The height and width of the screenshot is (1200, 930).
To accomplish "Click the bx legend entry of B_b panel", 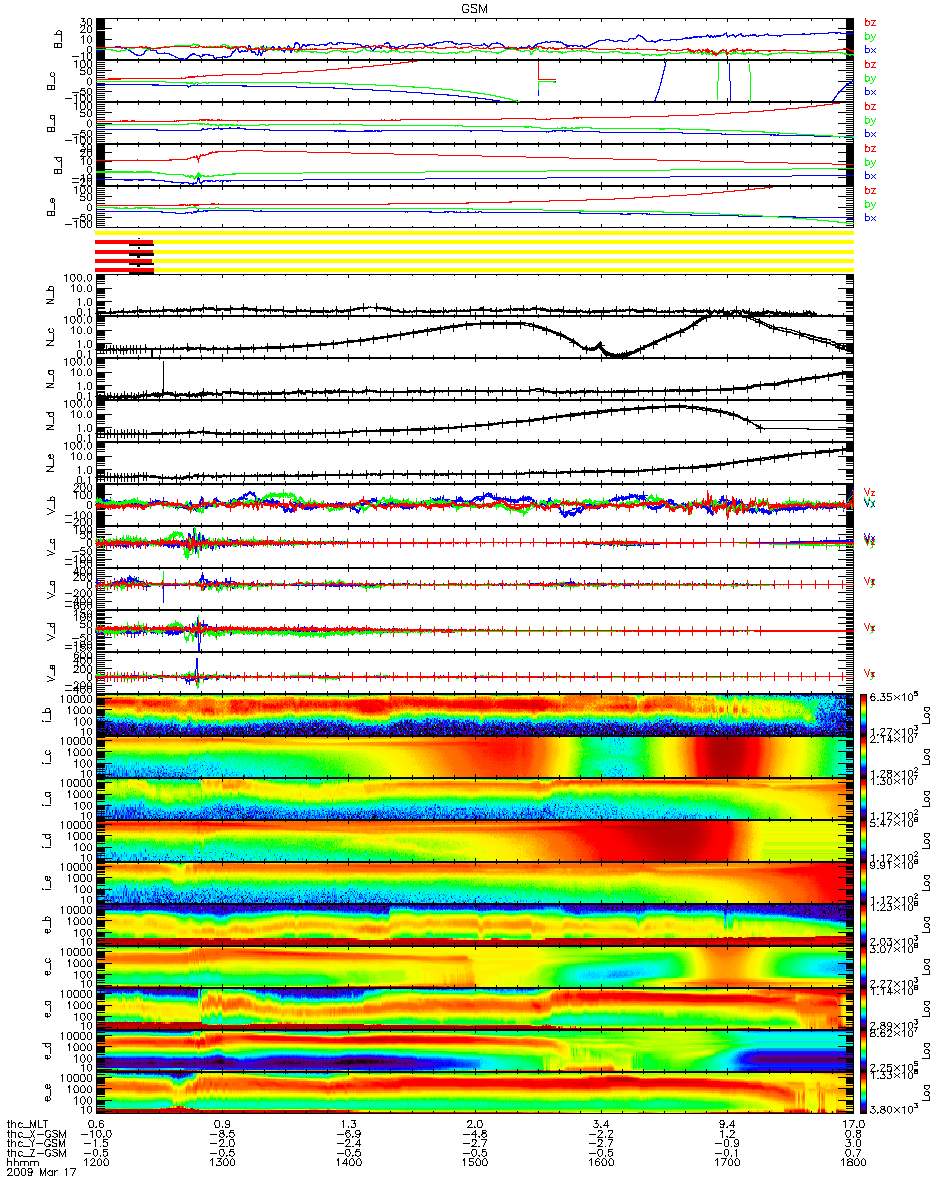I will coord(869,50).
